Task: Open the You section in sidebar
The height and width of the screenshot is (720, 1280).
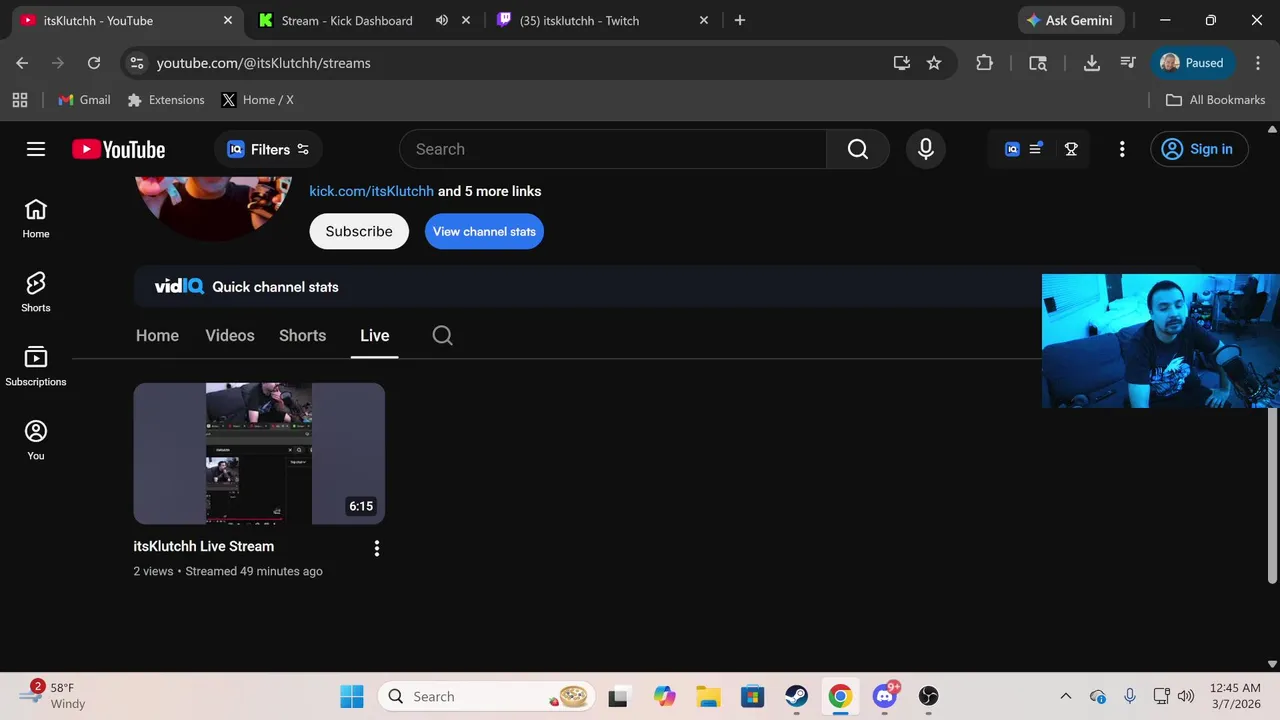Action: click(x=36, y=440)
